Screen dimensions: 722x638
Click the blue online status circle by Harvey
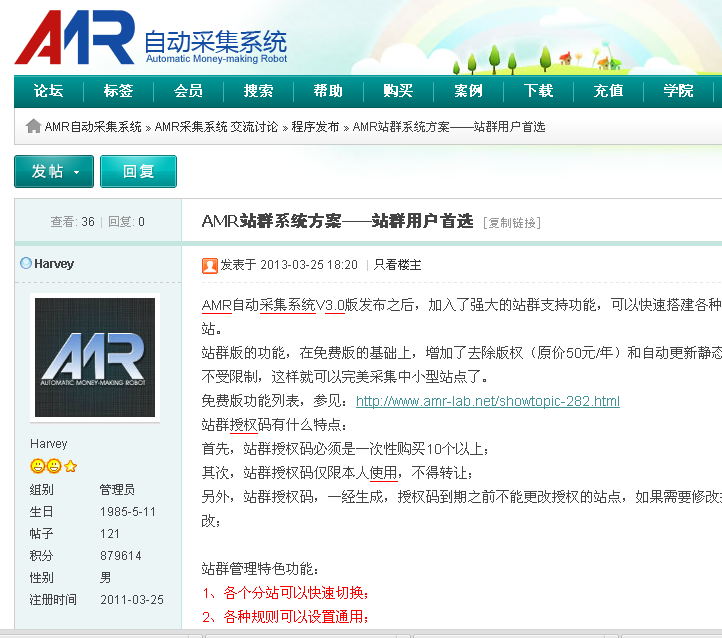click(26, 263)
